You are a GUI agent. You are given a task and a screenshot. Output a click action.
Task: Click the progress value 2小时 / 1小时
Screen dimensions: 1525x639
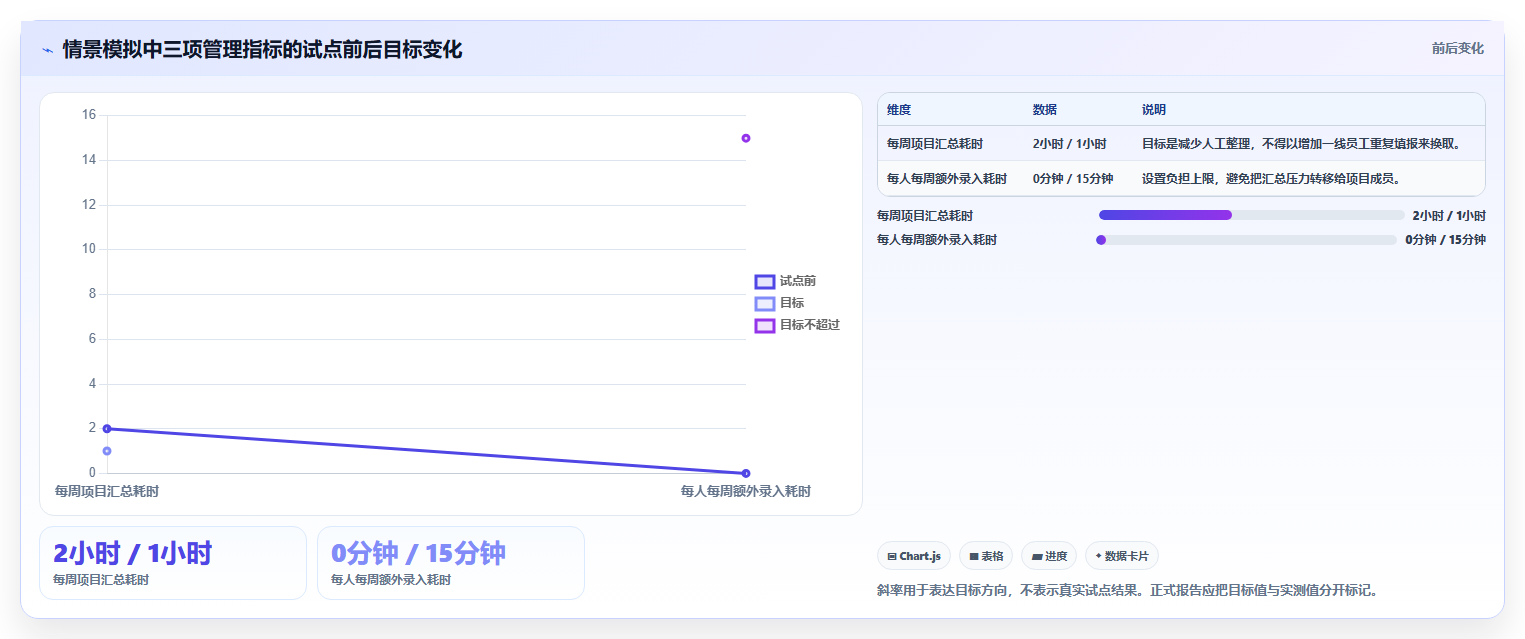tap(1449, 215)
